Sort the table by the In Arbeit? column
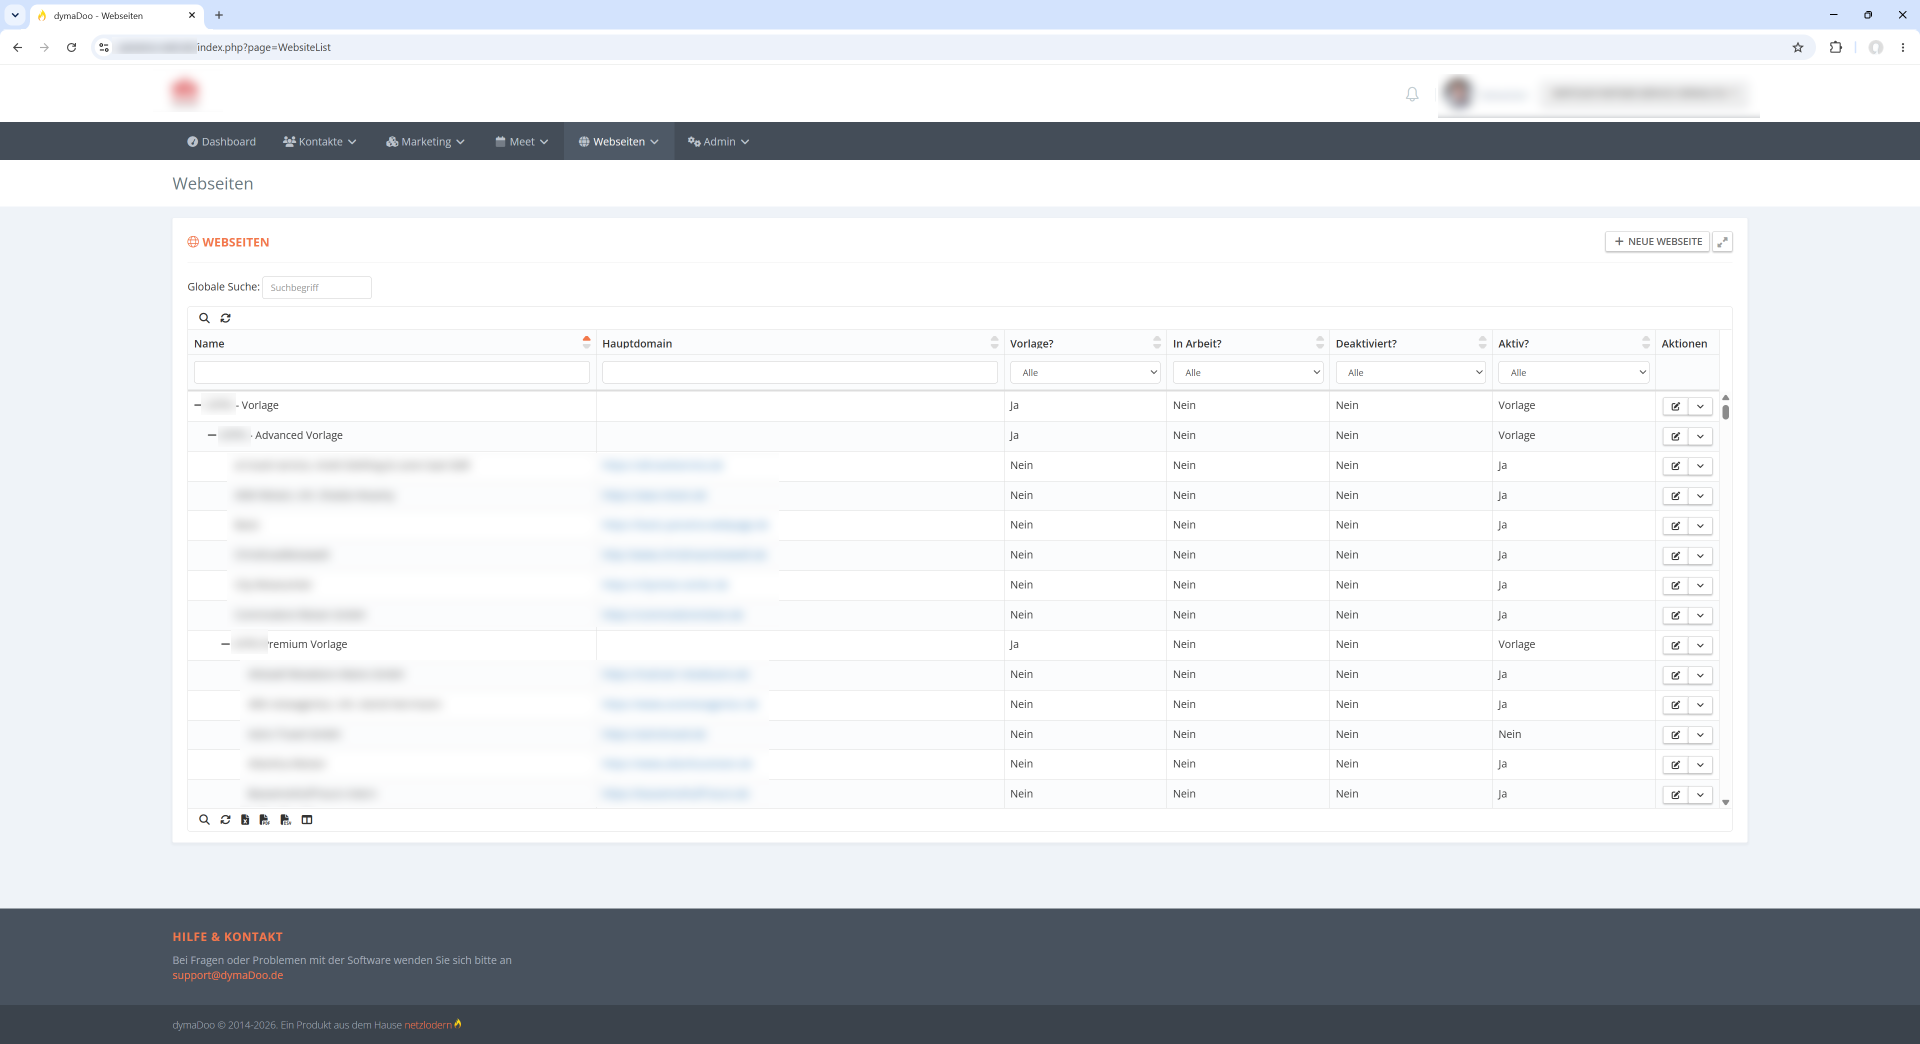The height and width of the screenshot is (1044, 1920). coord(1248,343)
